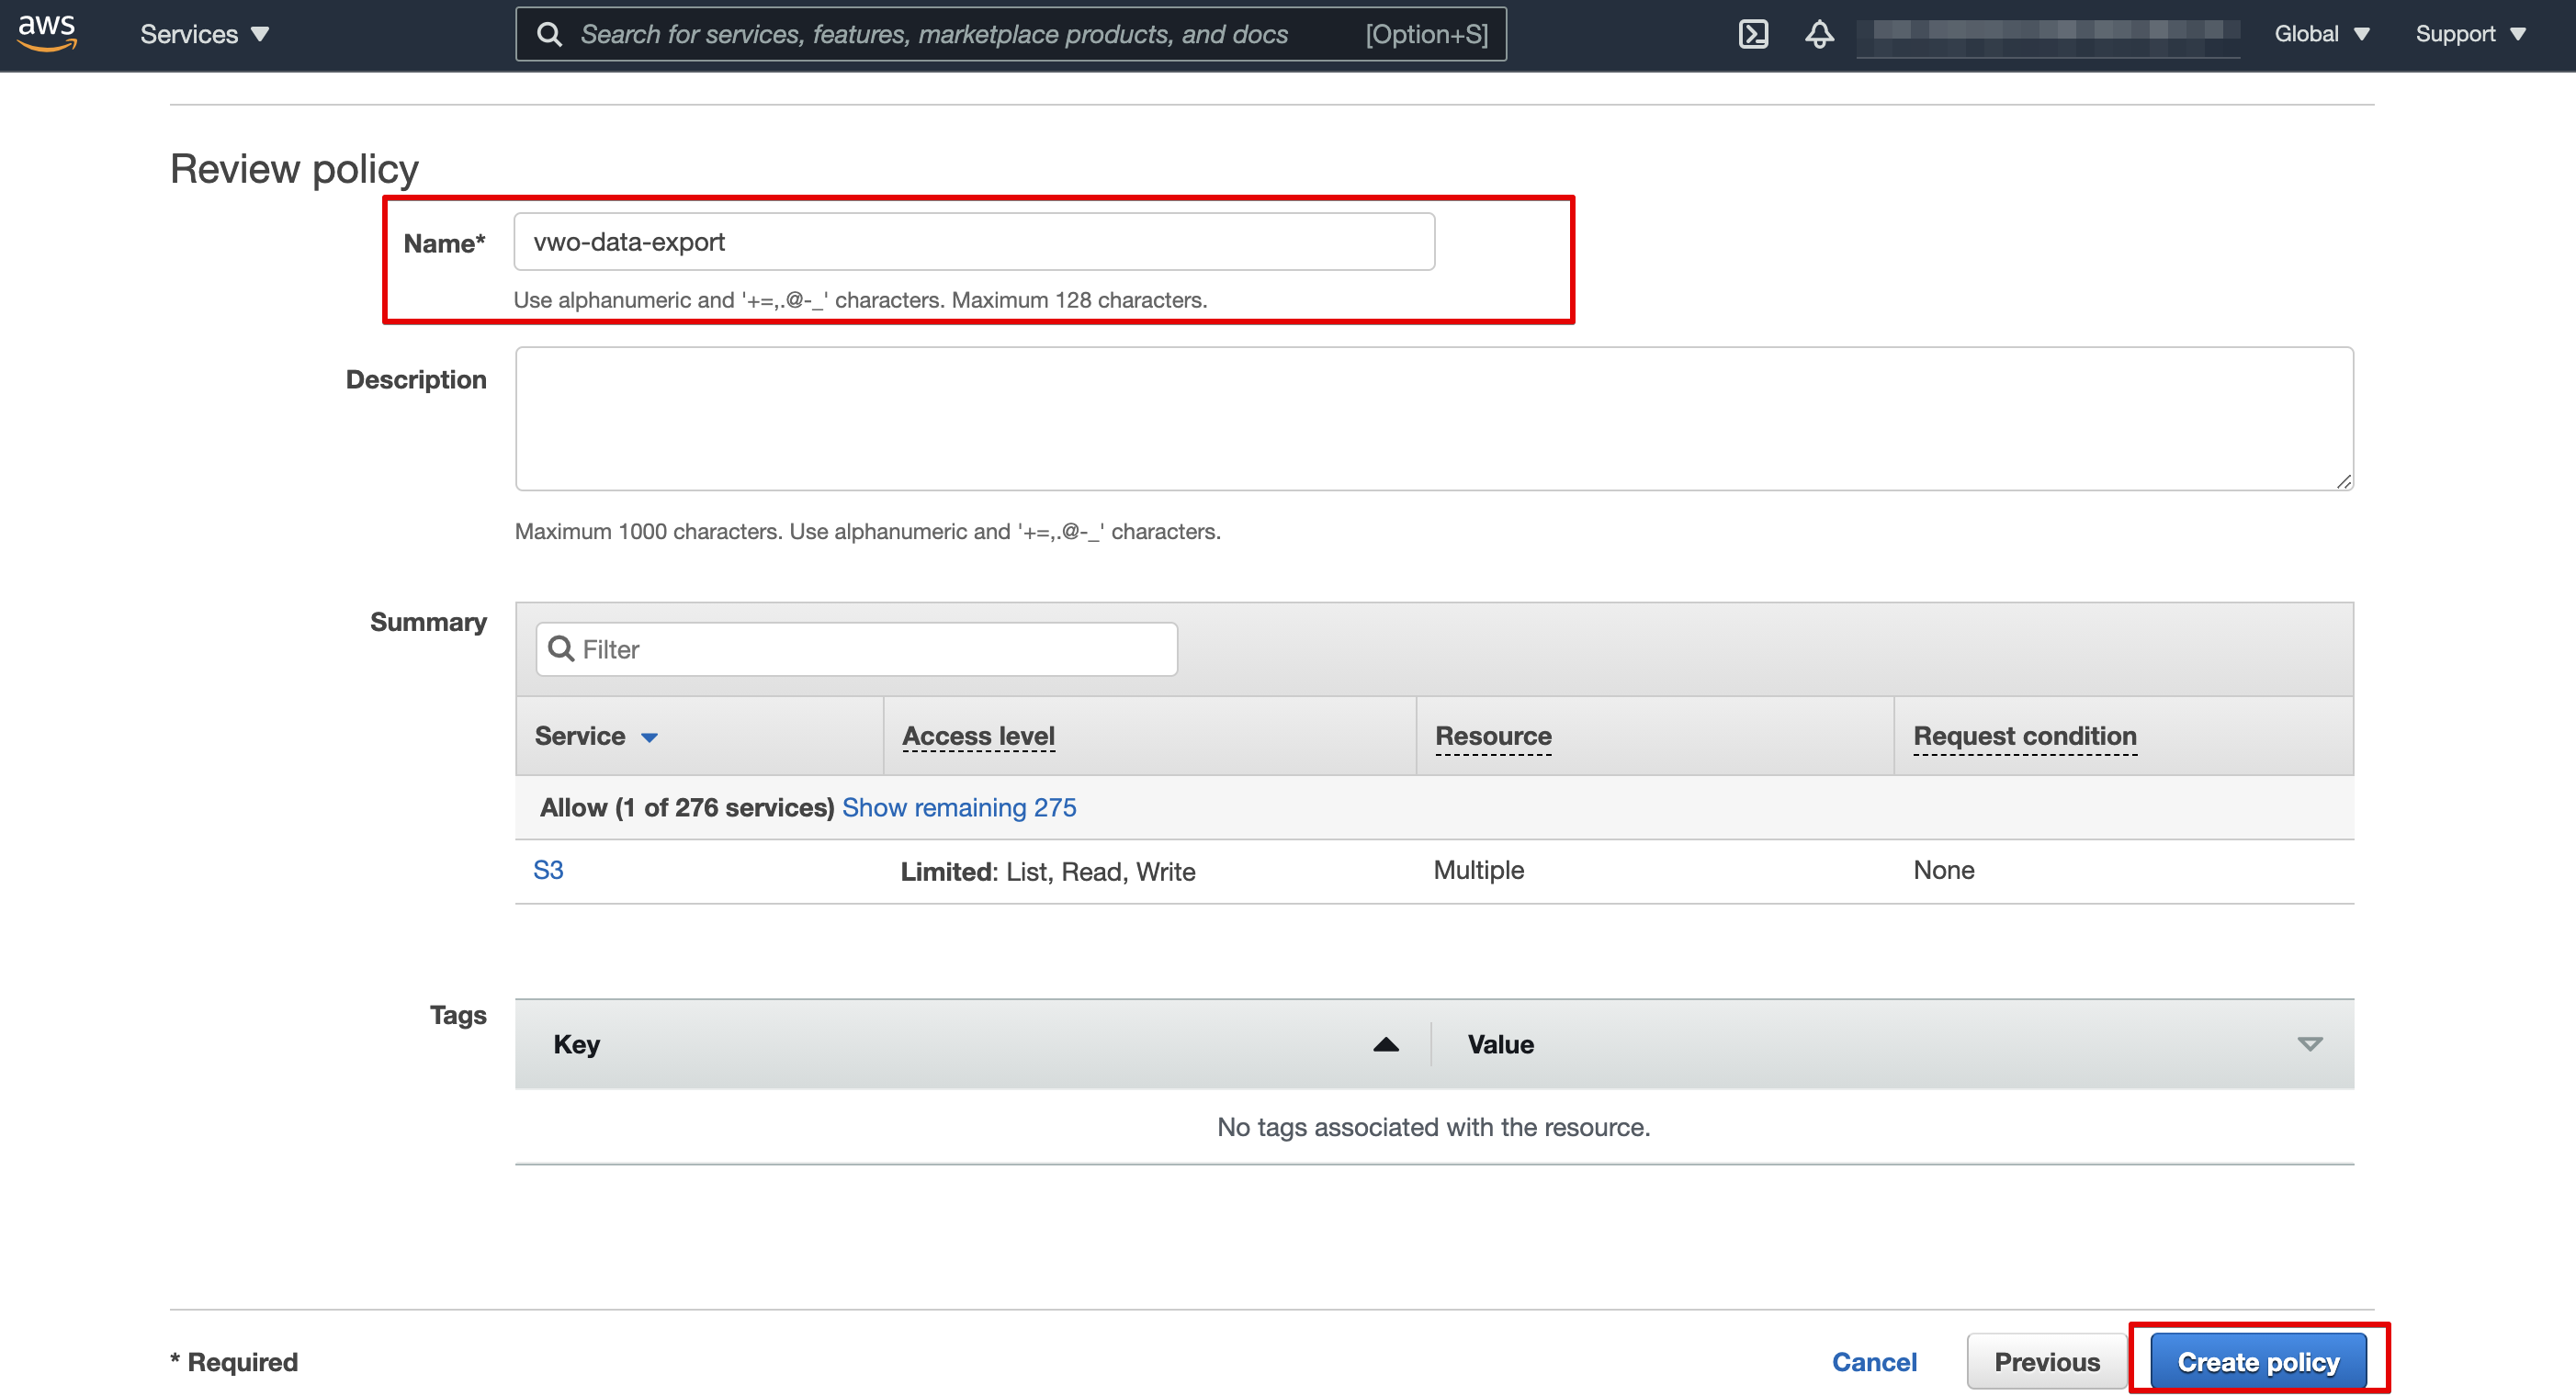Sort by the Service column arrow
The width and height of the screenshot is (2576, 1396).
click(649, 738)
